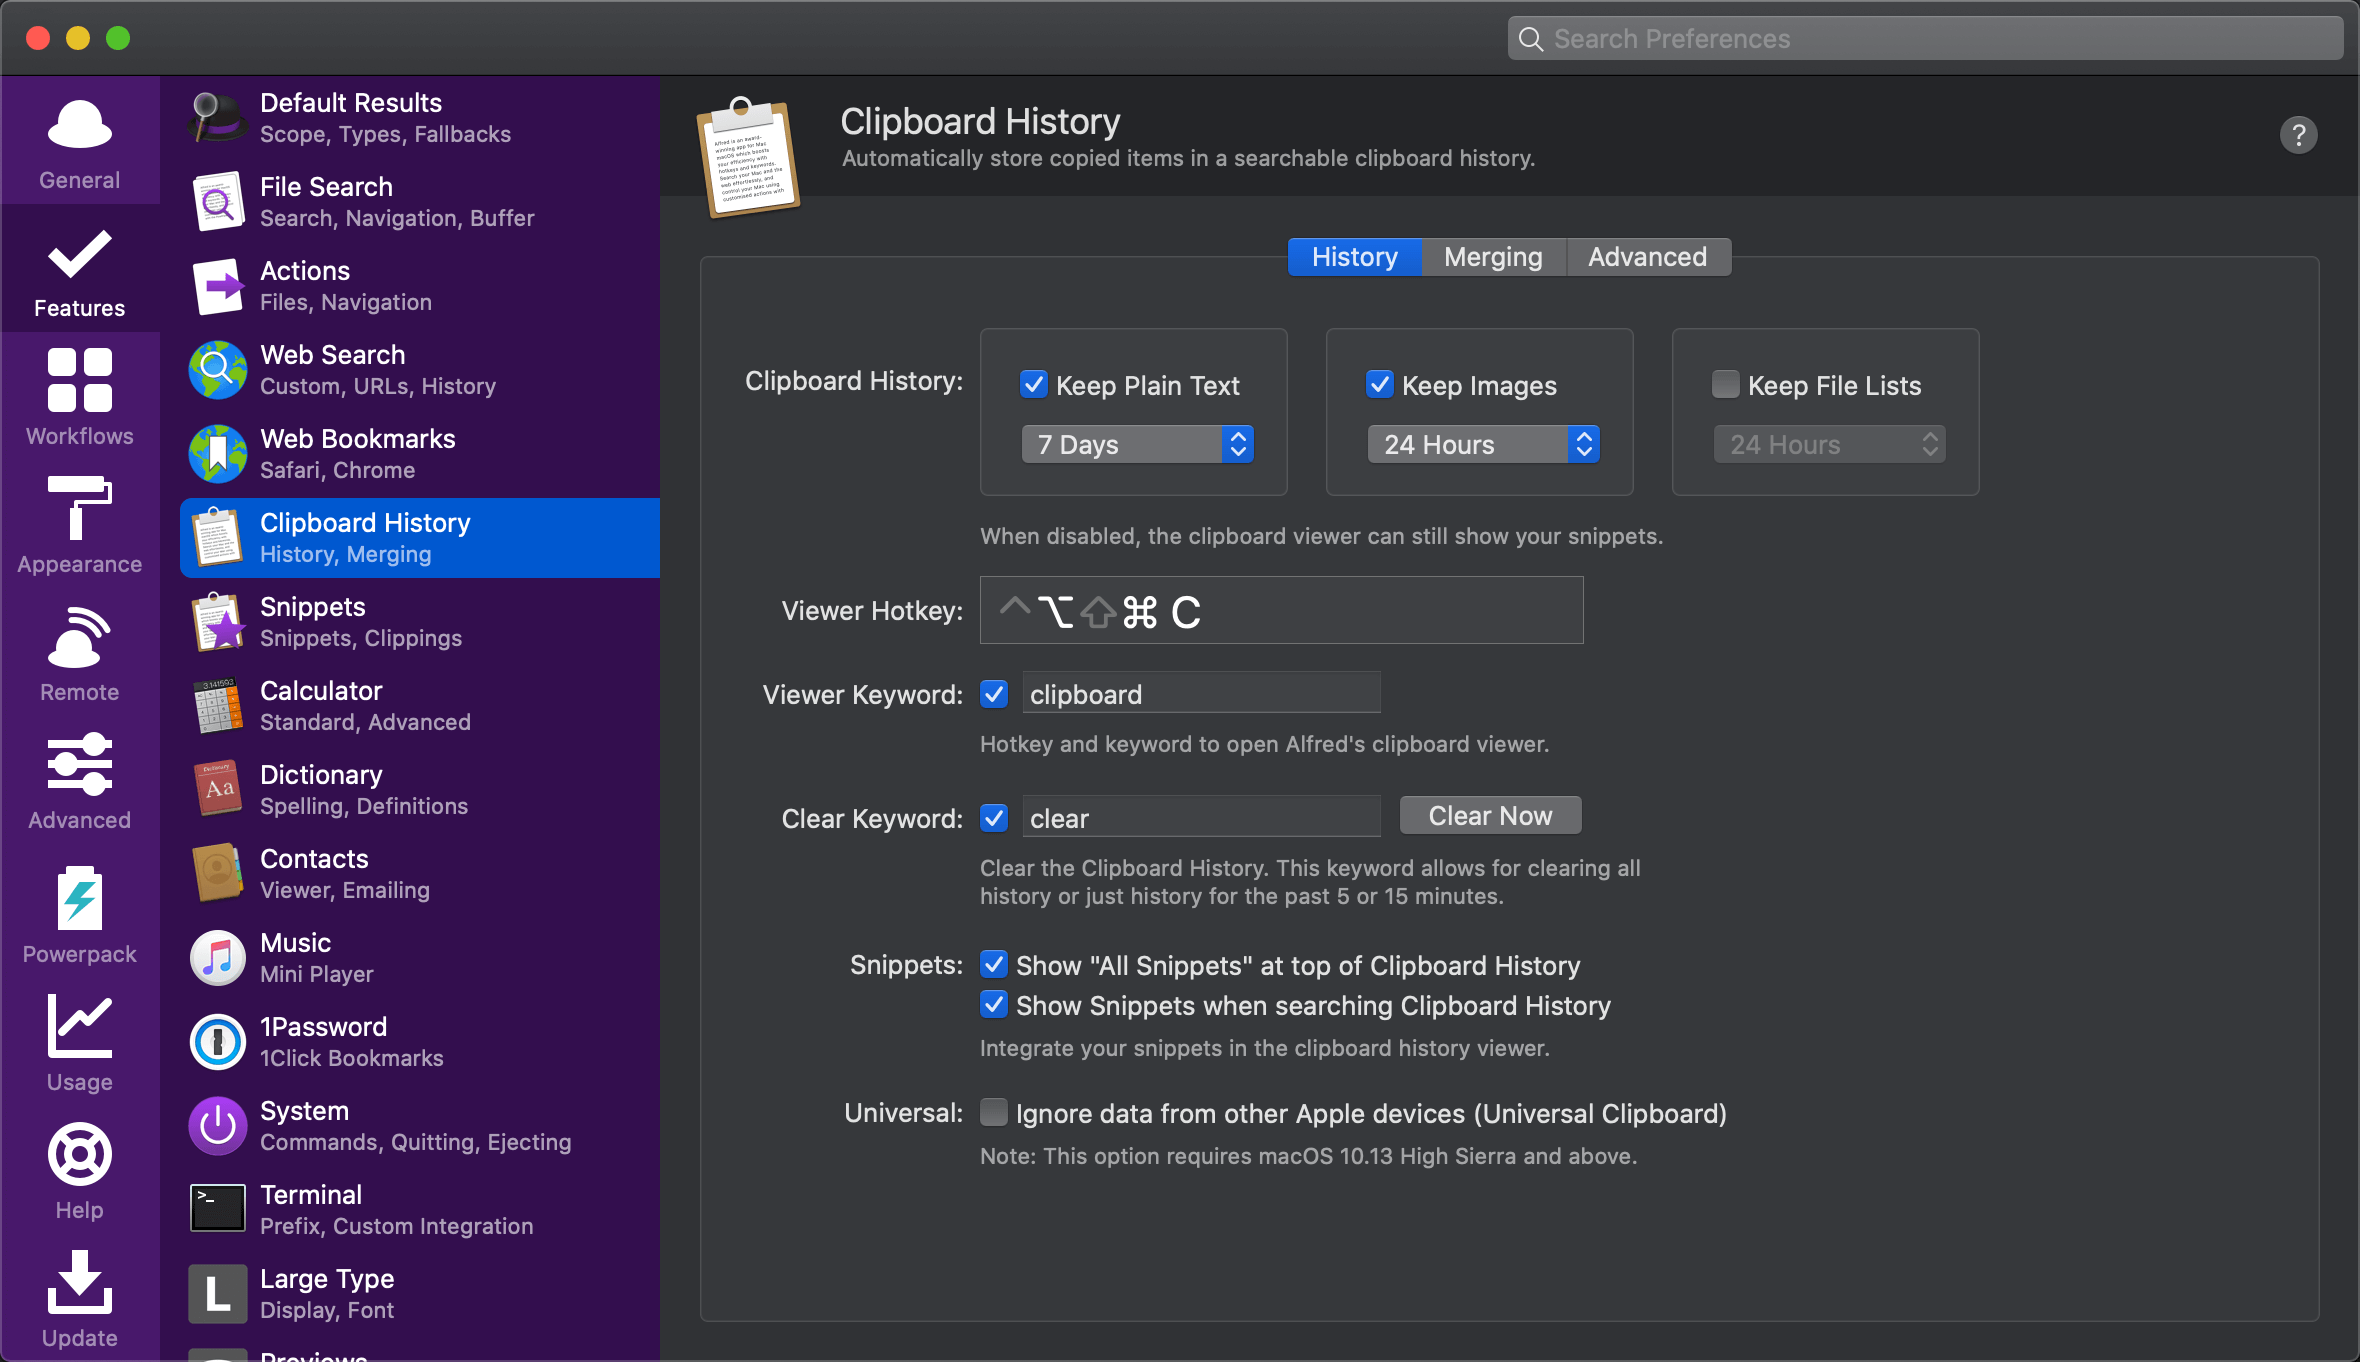Click the Default Results label

point(351,103)
